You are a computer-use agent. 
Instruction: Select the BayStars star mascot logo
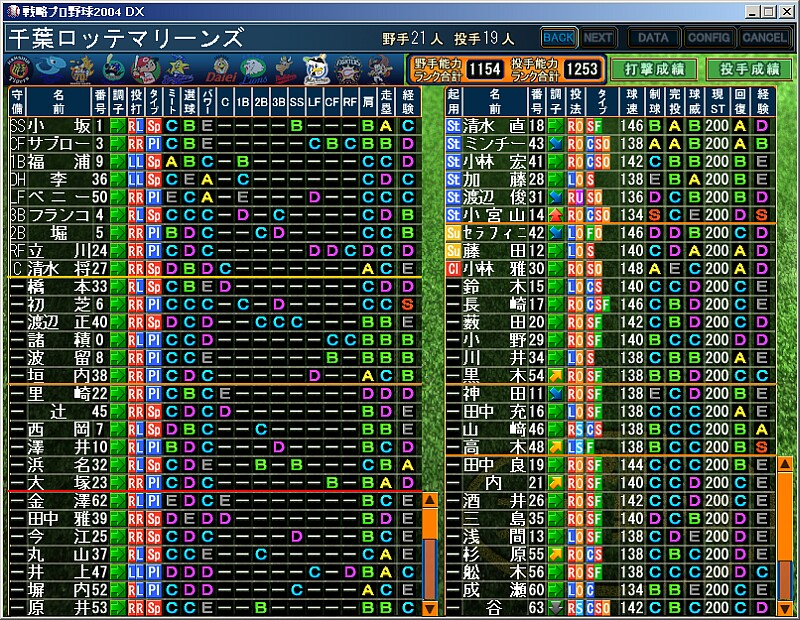pos(178,69)
